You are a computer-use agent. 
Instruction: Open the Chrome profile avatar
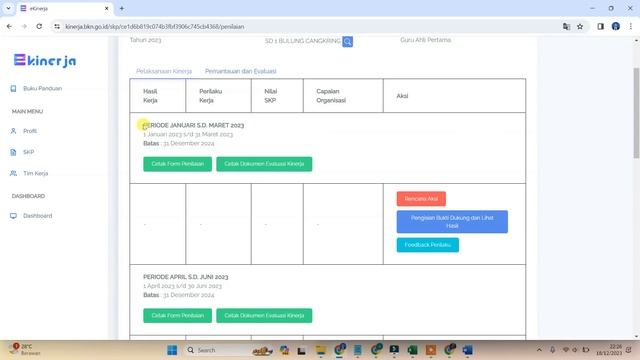point(616,27)
